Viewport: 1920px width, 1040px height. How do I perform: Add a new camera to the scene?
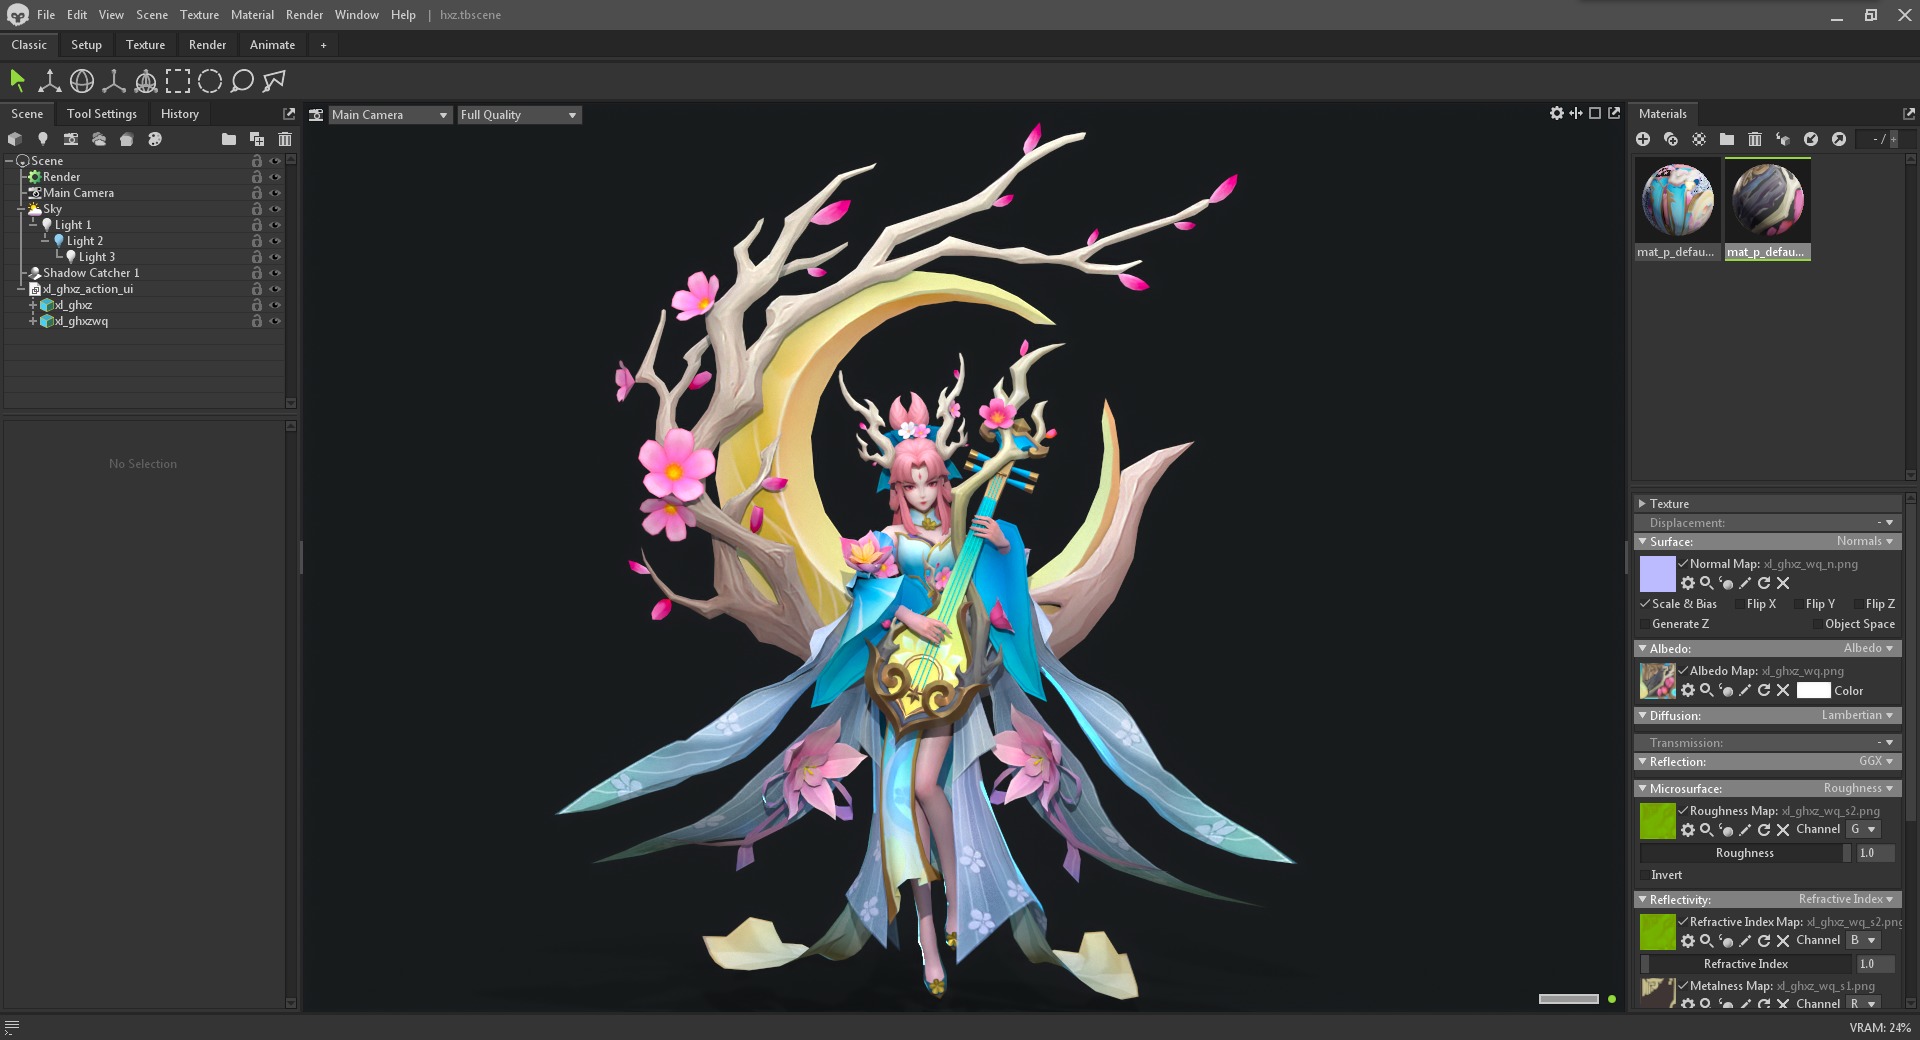pyautogui.click(x=71, y=139)
